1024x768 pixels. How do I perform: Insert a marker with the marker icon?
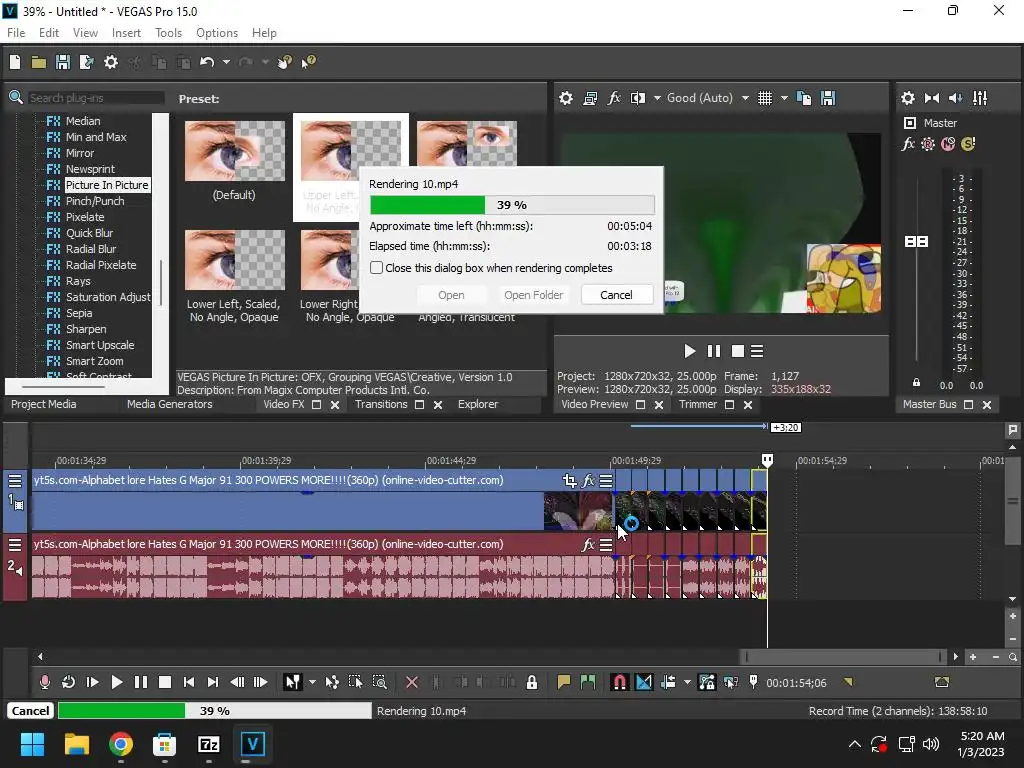564,682
